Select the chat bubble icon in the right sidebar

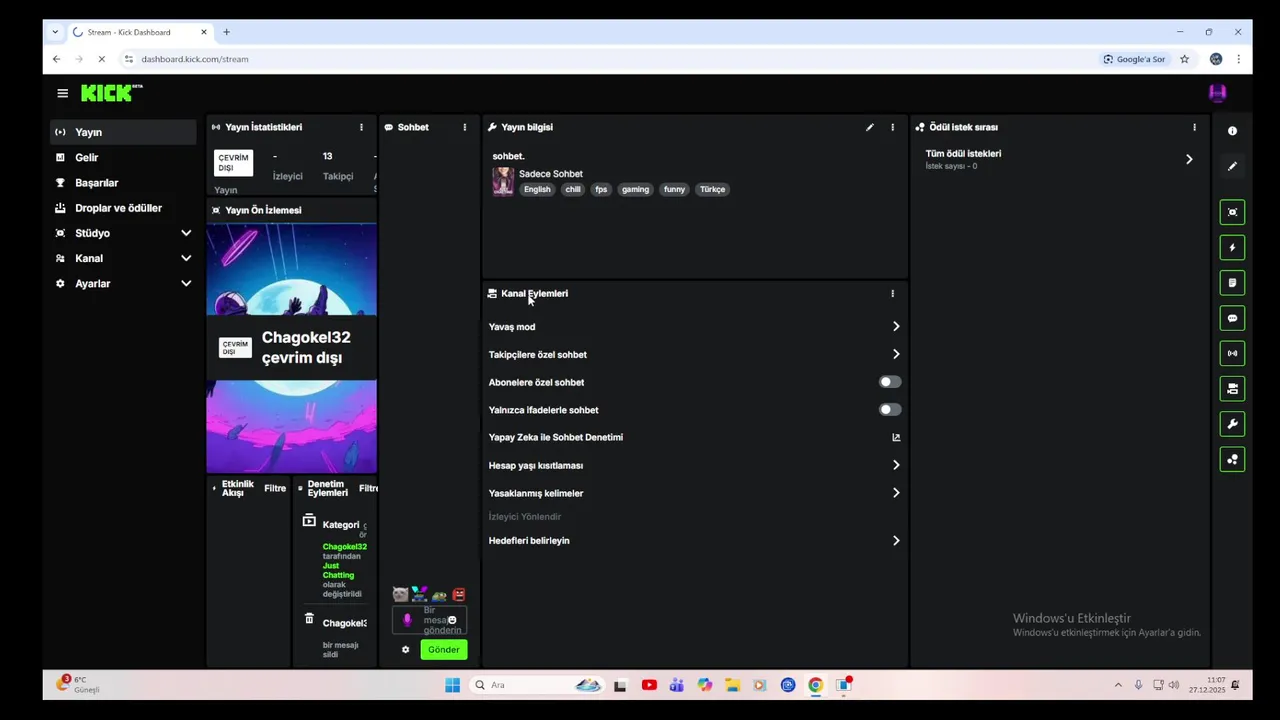1232,318
